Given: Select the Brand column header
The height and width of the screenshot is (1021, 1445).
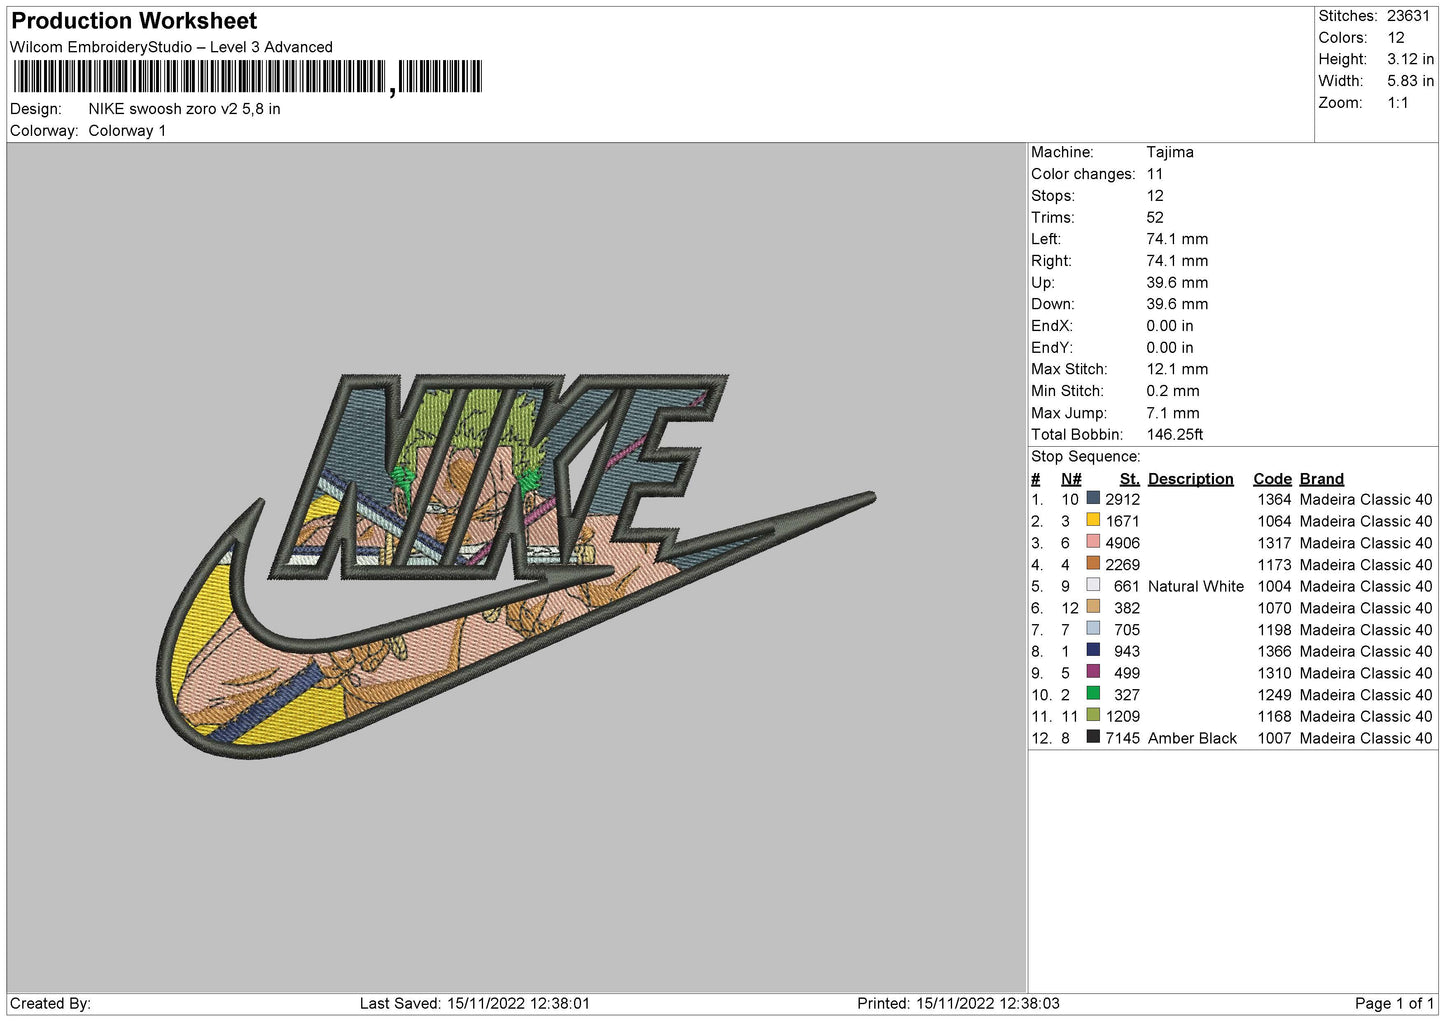Looking at the screenshot, I should (1321, 479).
